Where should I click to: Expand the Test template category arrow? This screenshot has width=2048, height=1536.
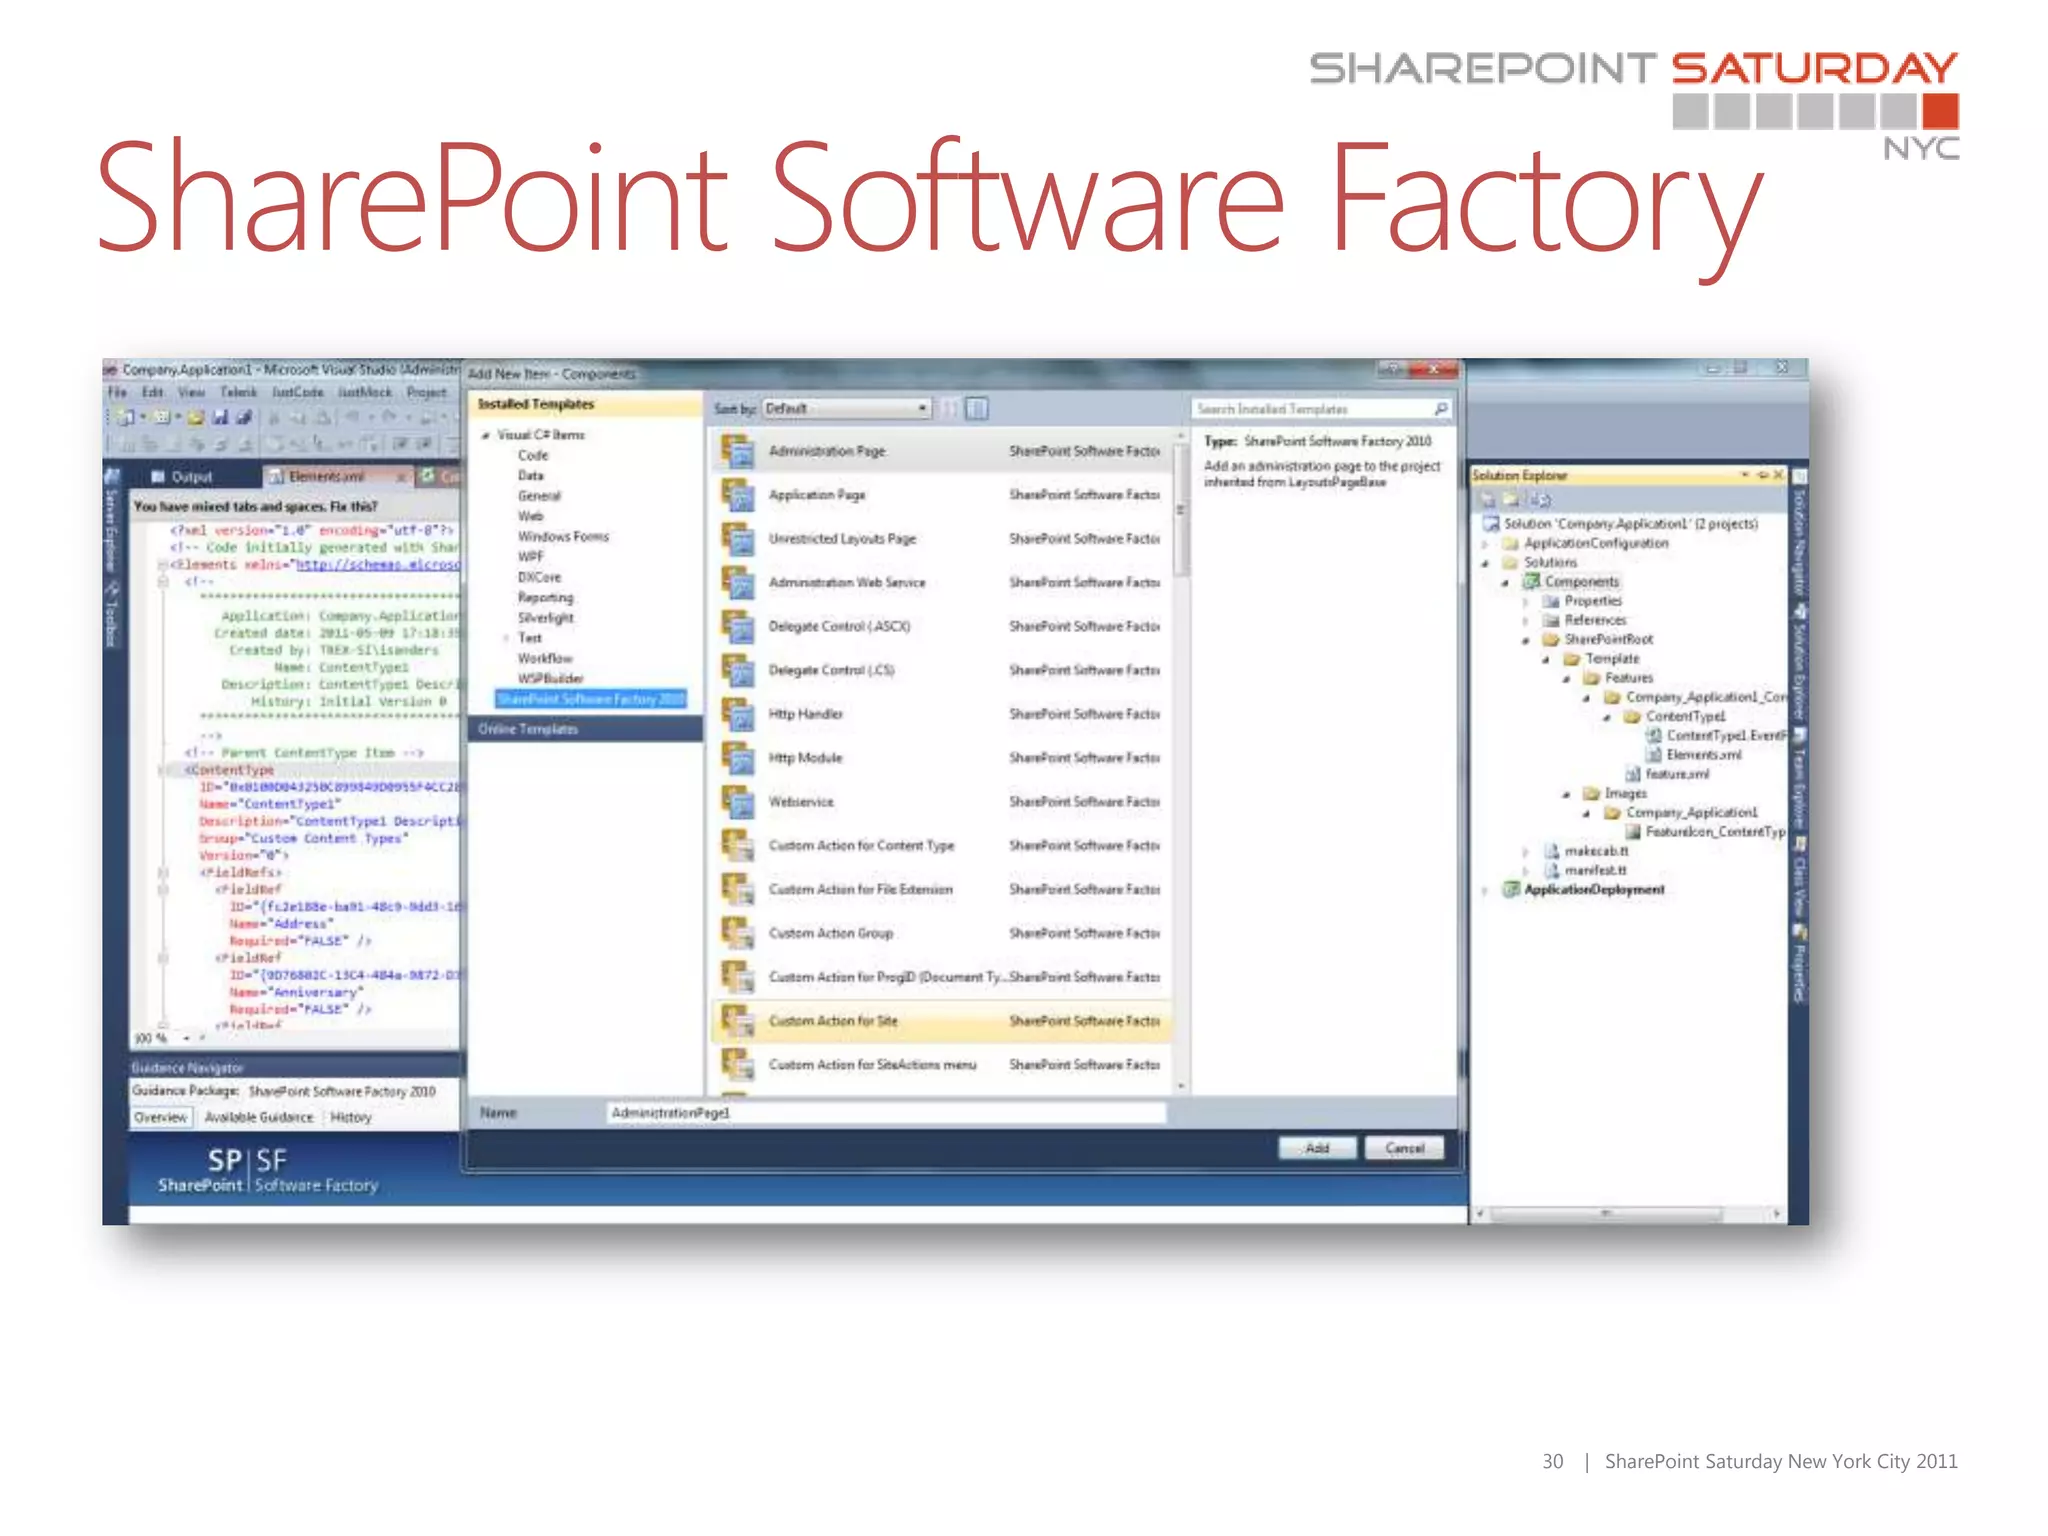507,639
